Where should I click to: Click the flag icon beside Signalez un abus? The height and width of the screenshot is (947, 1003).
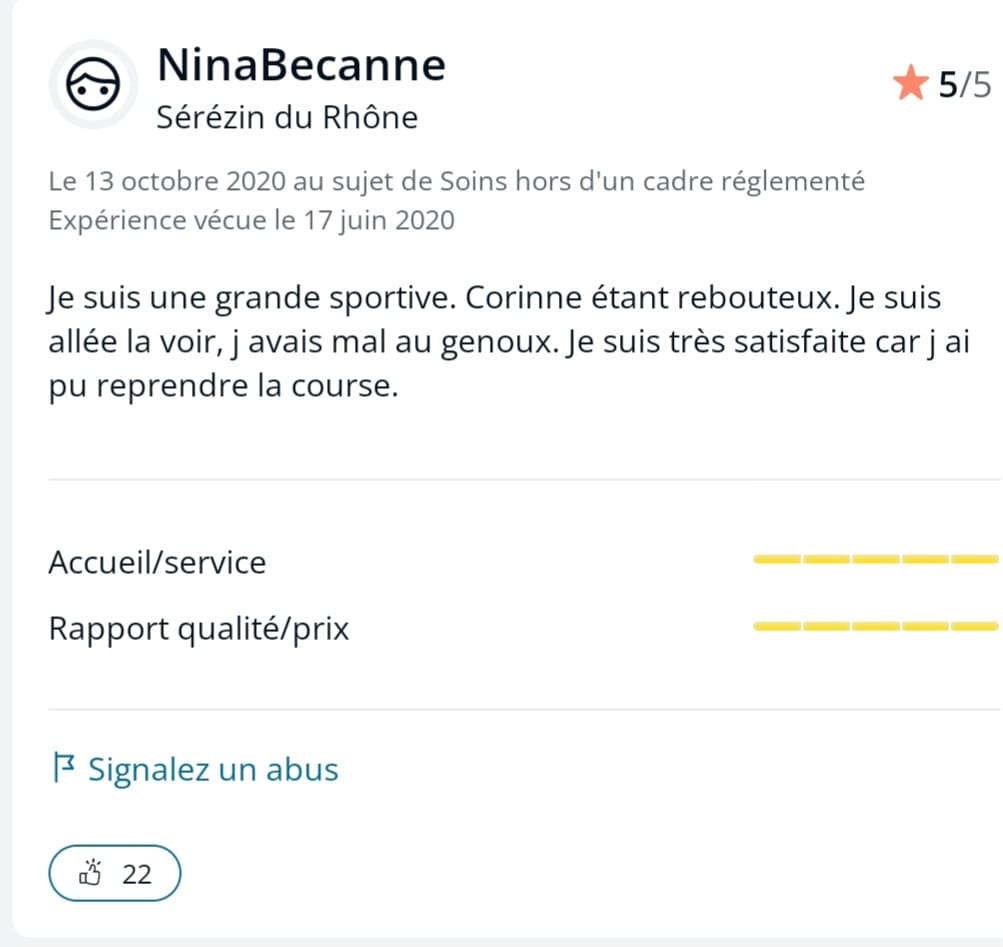[x=64, y=767]
